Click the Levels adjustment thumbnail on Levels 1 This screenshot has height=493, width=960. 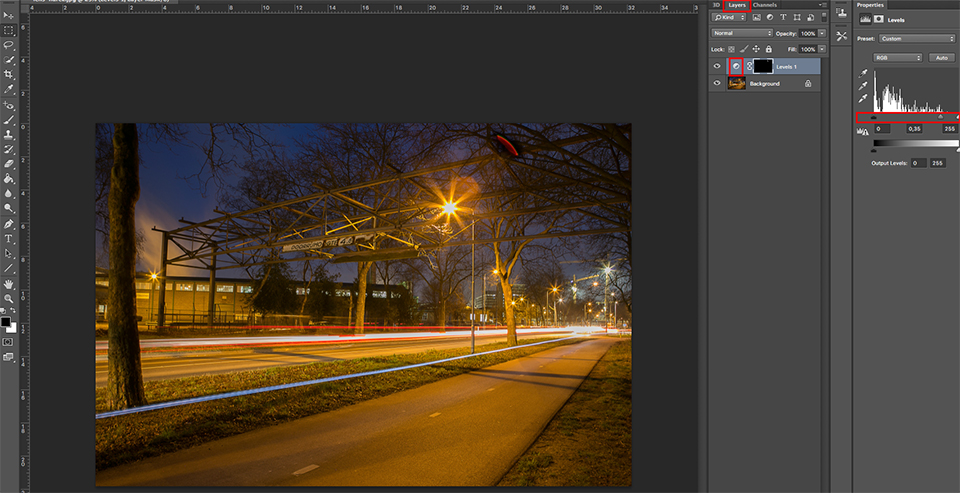[x=737, y=66]
